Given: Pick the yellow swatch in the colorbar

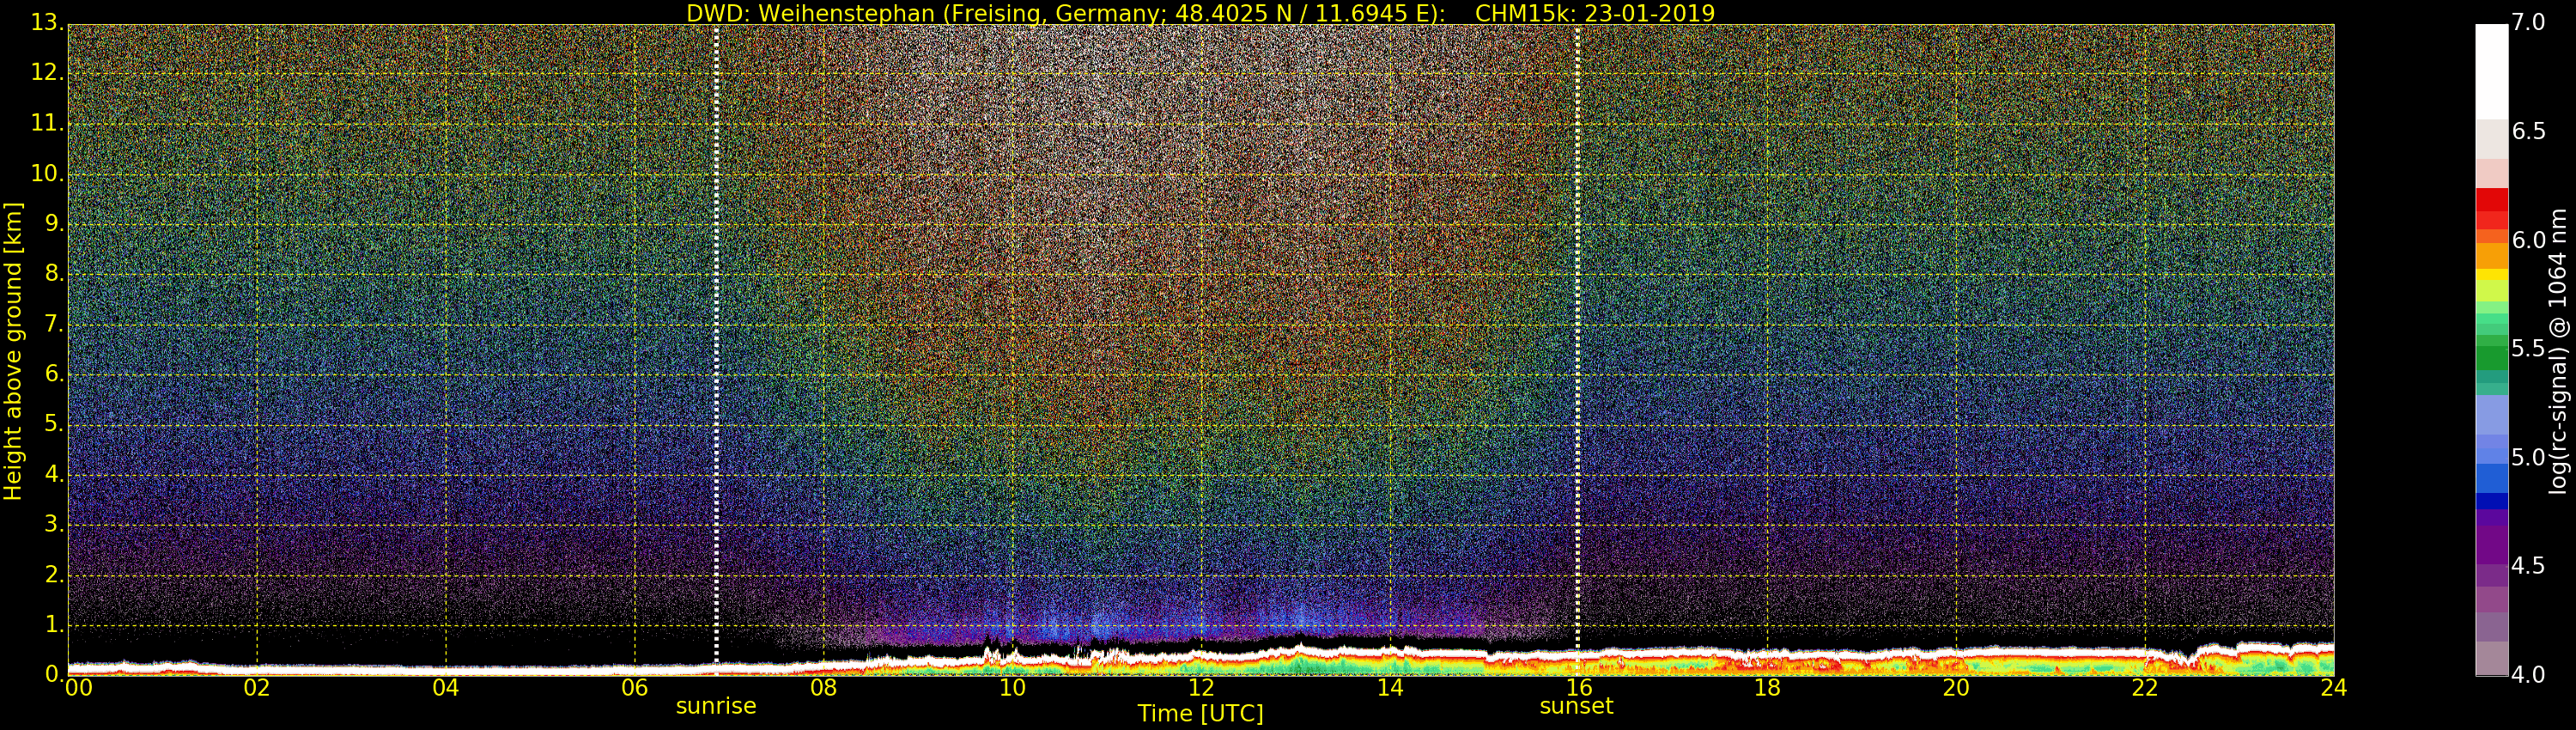Looking at the screenshot, I should point(2491,275).
